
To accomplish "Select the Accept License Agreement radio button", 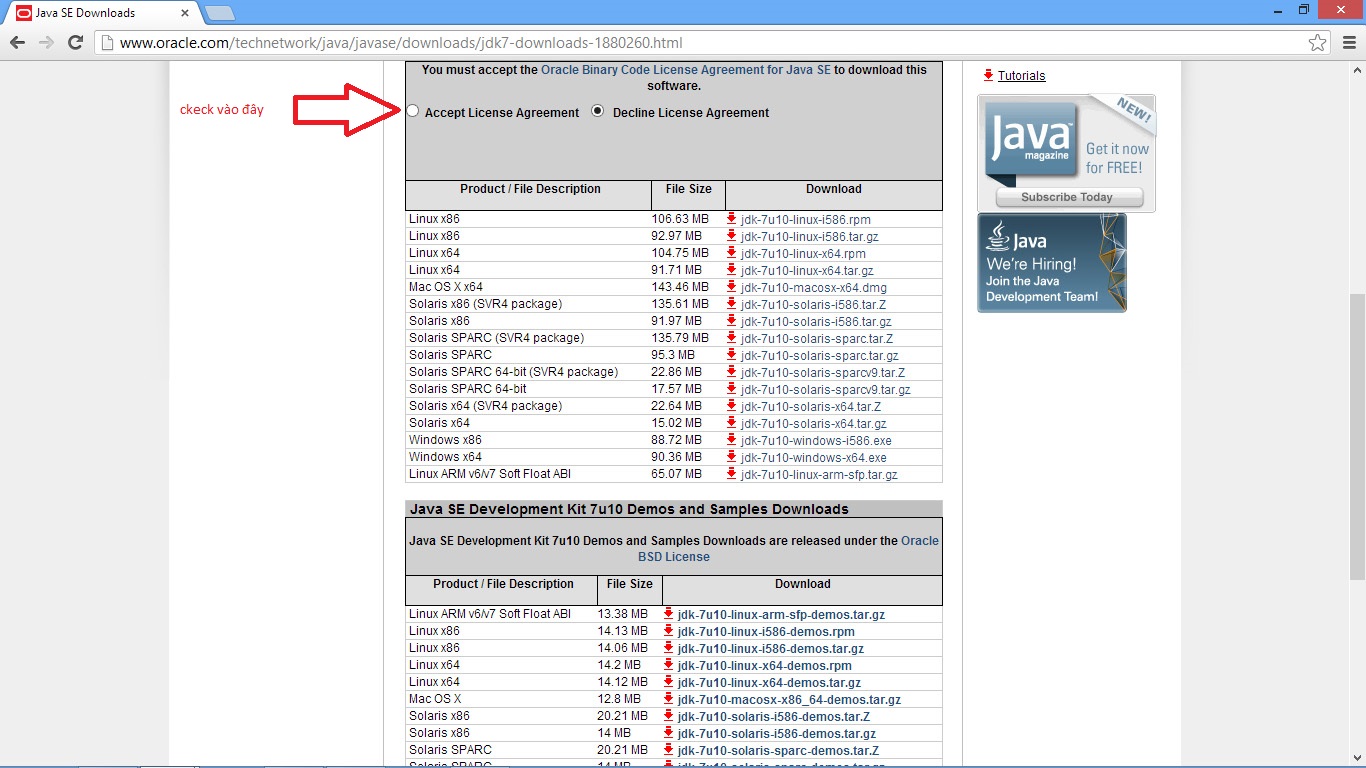I will click(x=412, y=111).
